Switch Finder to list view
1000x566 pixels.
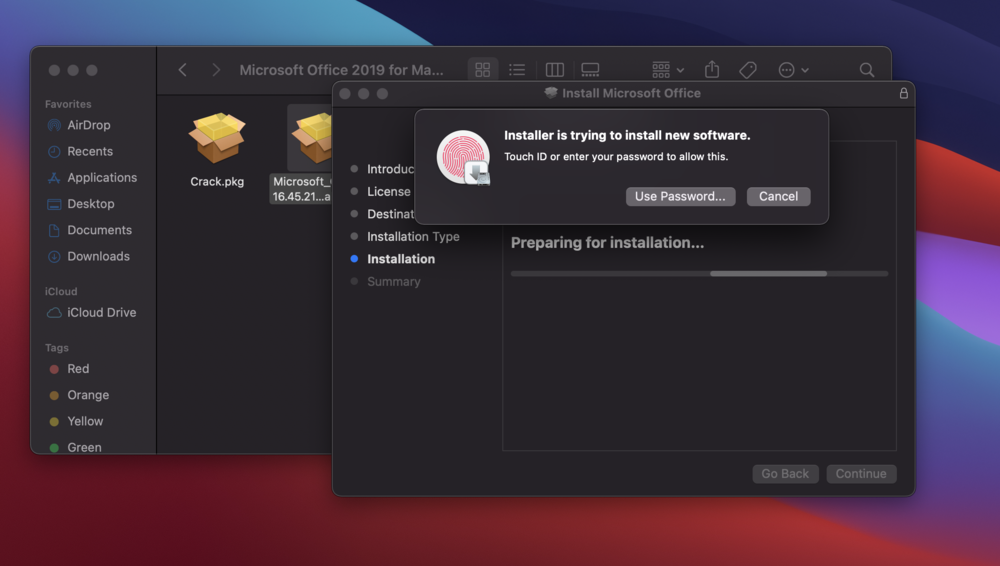[517, 70]
